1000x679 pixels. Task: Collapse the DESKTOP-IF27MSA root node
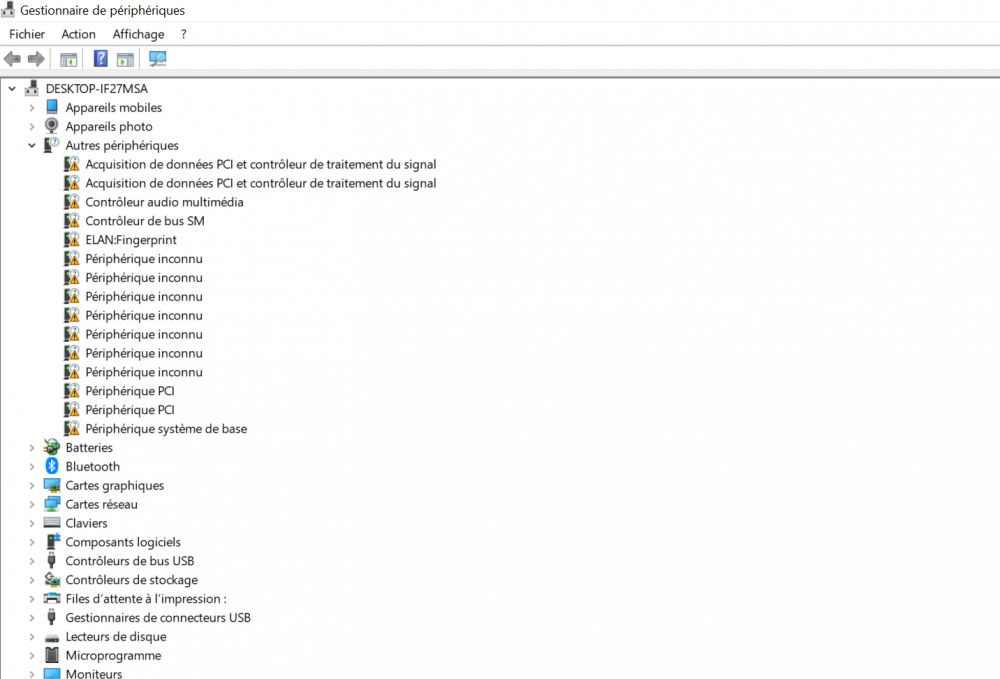[x=12, y=88]
